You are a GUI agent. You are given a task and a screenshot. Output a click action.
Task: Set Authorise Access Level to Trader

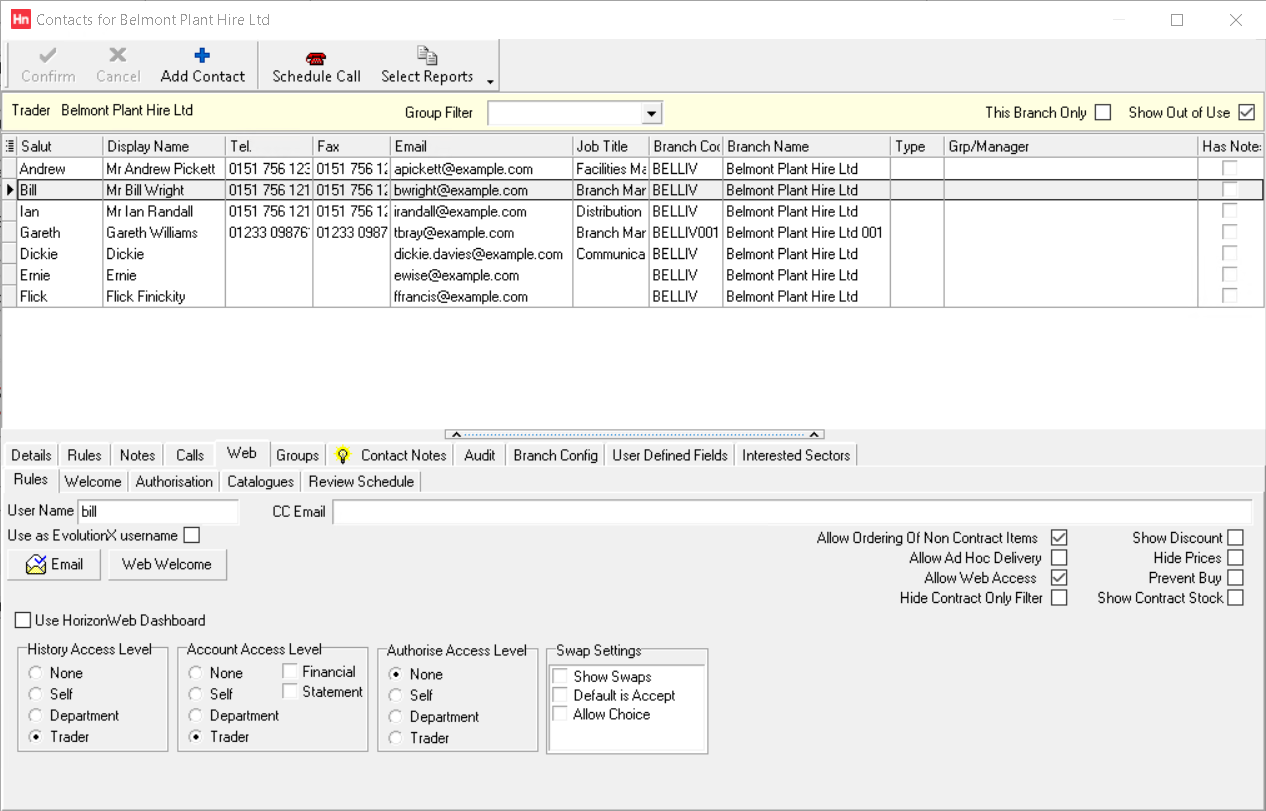tap(396, 738)
